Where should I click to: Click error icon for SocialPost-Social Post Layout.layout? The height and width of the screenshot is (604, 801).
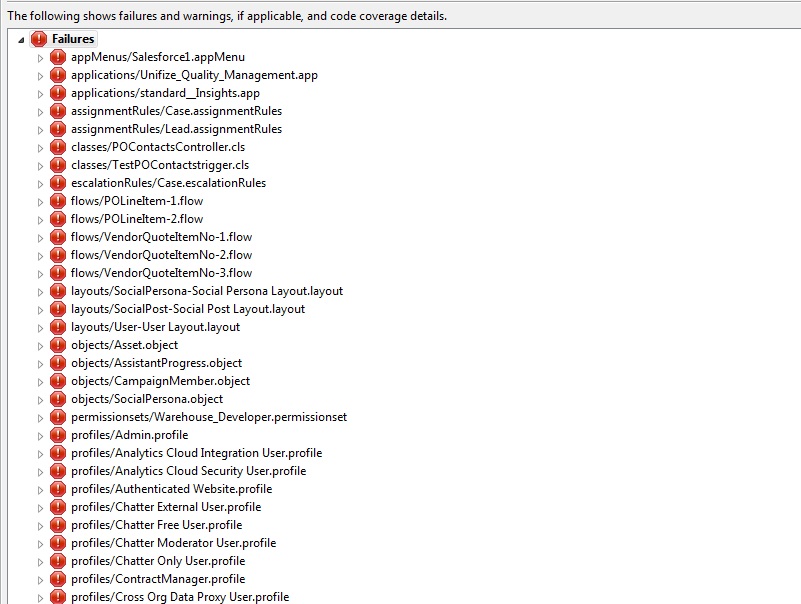(58, 309)
